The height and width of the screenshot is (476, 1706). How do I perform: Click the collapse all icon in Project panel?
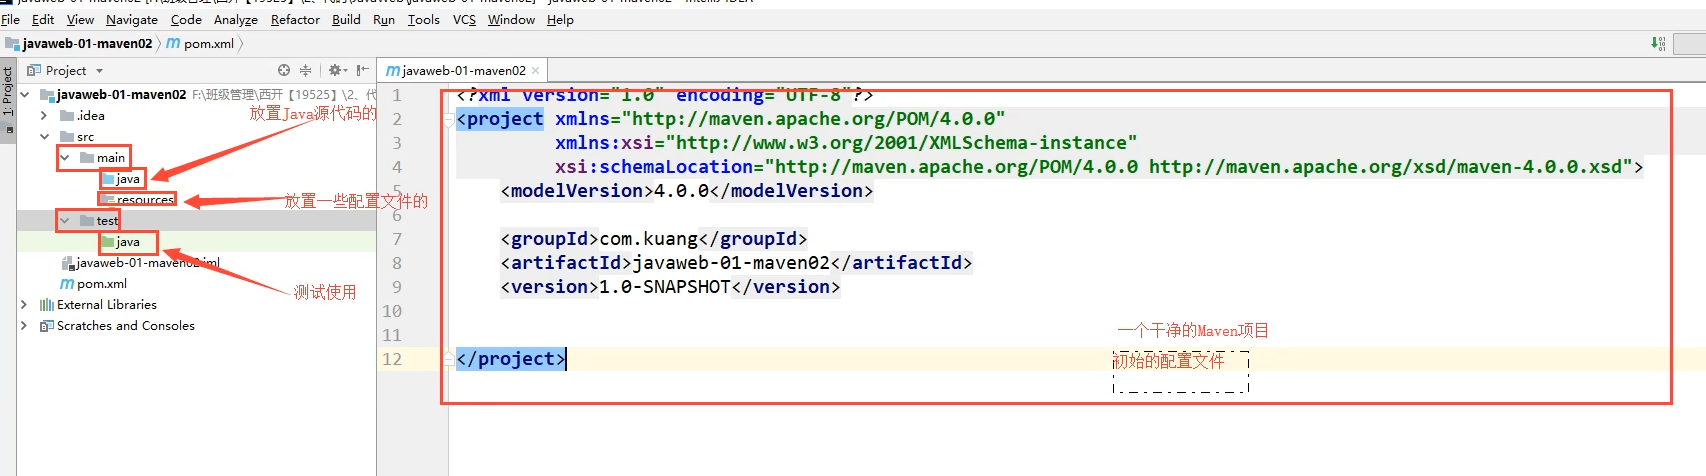pyautogui.click(x=305, y=70)
